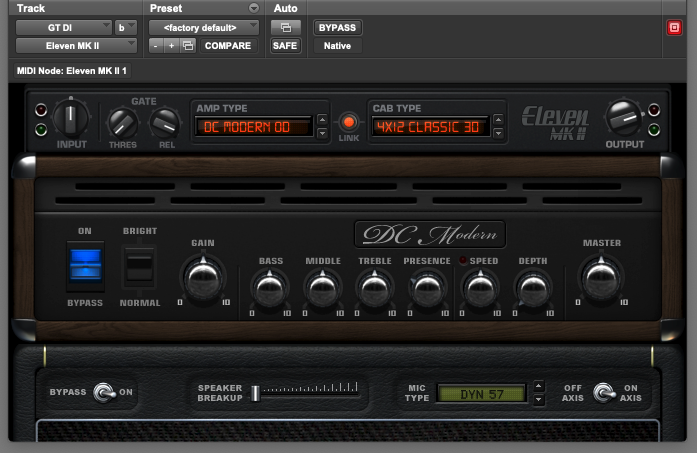
Task: Toggle the tremolo sync LED beside SPEED
Action: [x=463, y=261]
